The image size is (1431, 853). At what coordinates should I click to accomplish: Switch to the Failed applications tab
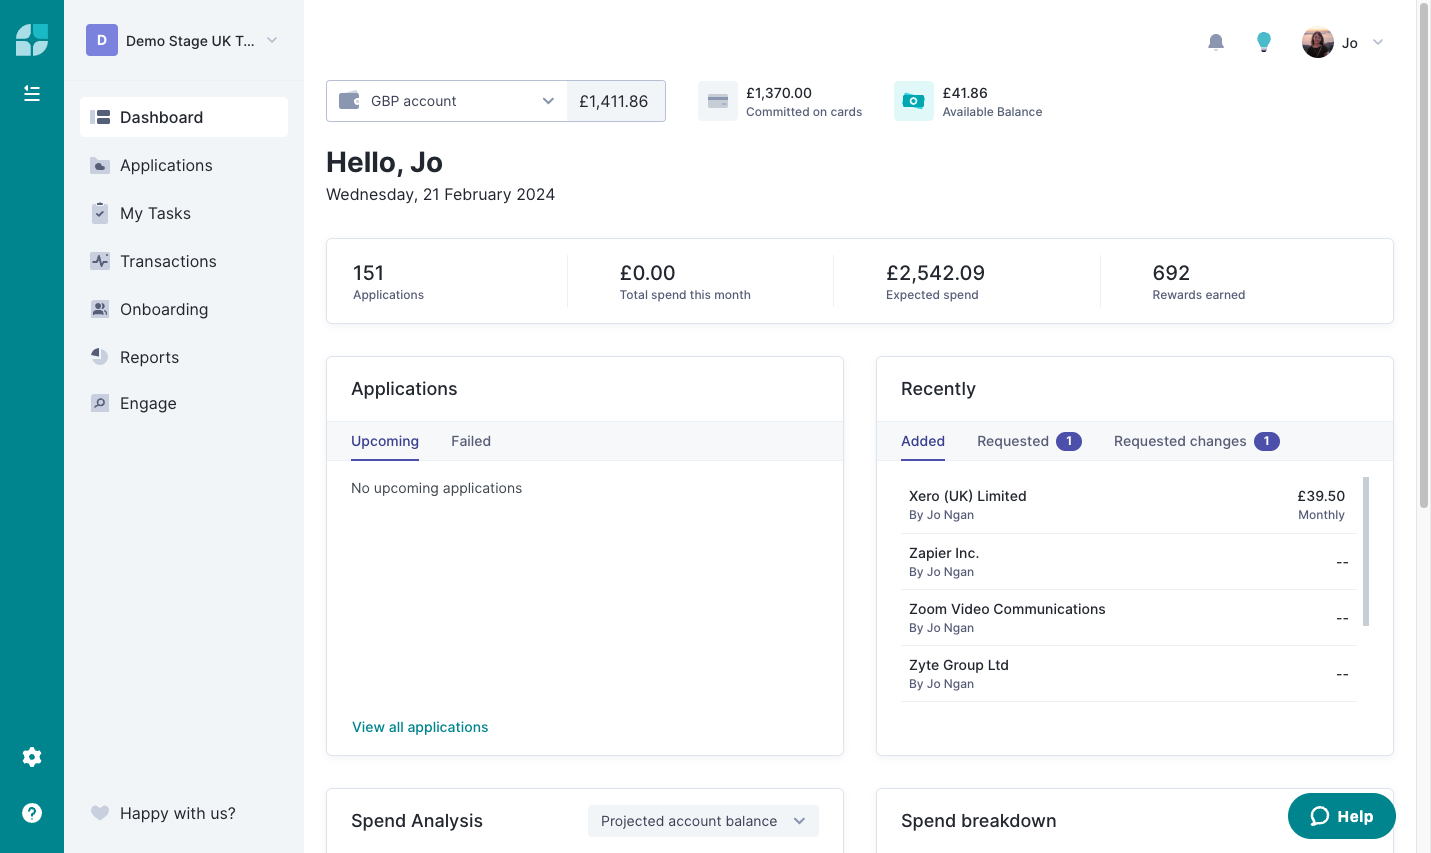tap(471, 441)
